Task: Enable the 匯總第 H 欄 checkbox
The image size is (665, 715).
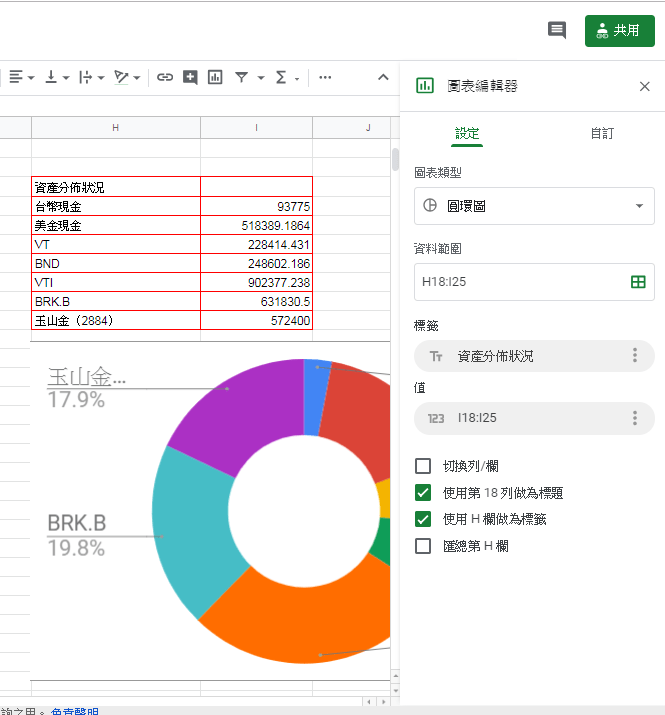Action: (423, 546)
